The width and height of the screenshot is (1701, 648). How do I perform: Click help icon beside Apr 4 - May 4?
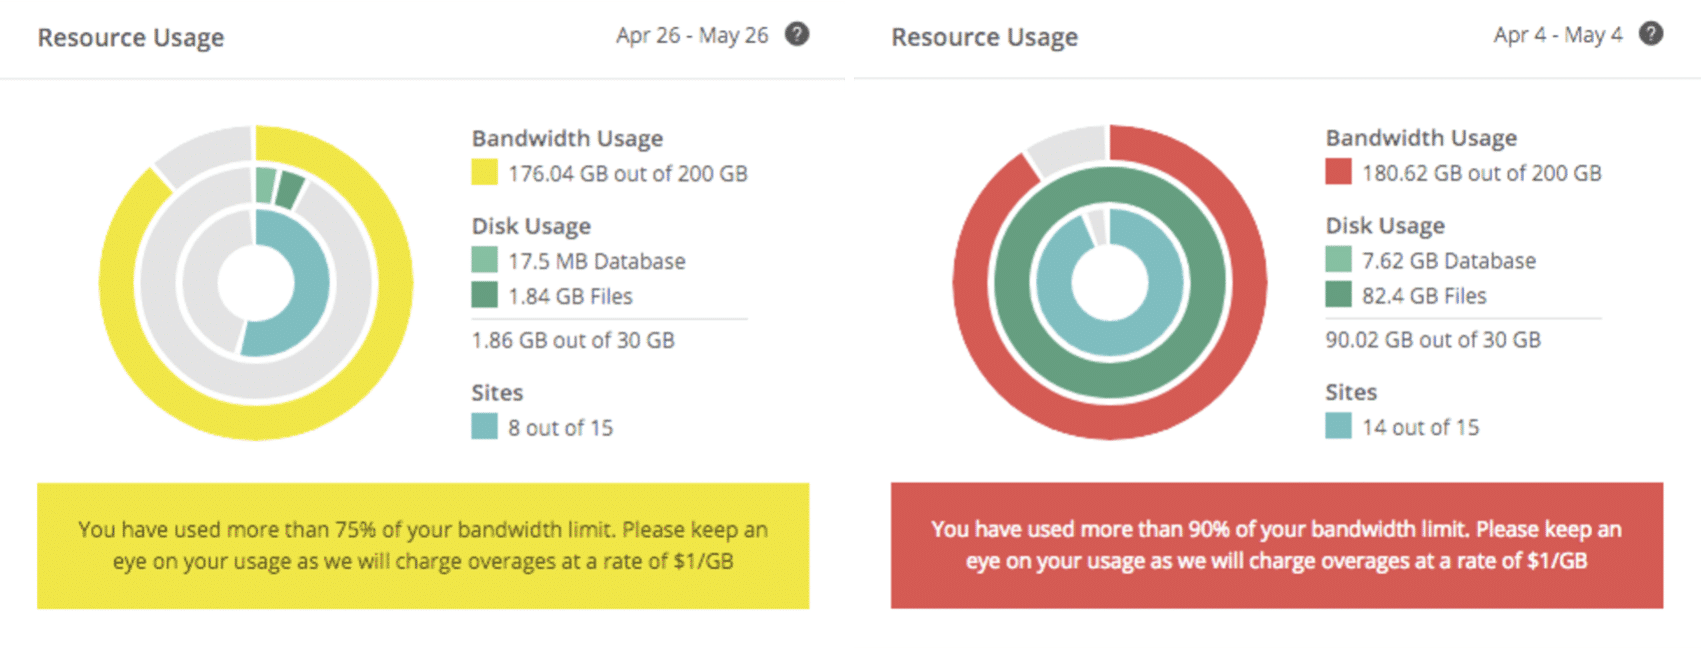tap(1651, 34)
